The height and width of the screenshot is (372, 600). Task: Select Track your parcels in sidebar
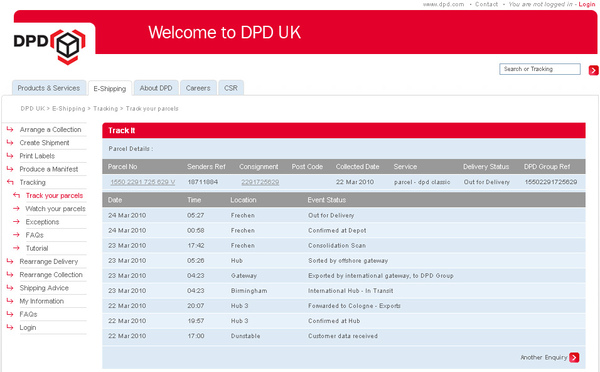tap(54, 196)
